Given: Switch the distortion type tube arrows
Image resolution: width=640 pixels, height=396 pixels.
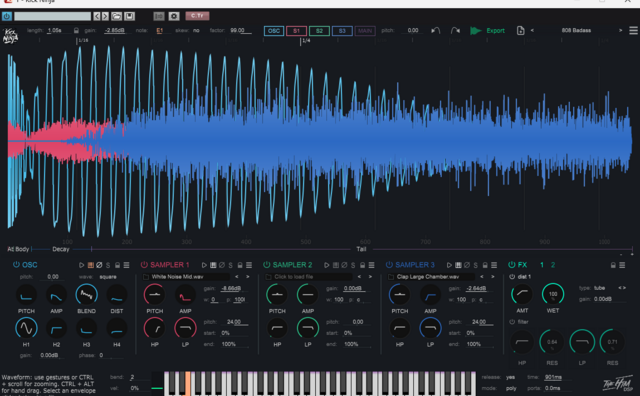Looking at the screenshot, I should (x=622, y=288).
